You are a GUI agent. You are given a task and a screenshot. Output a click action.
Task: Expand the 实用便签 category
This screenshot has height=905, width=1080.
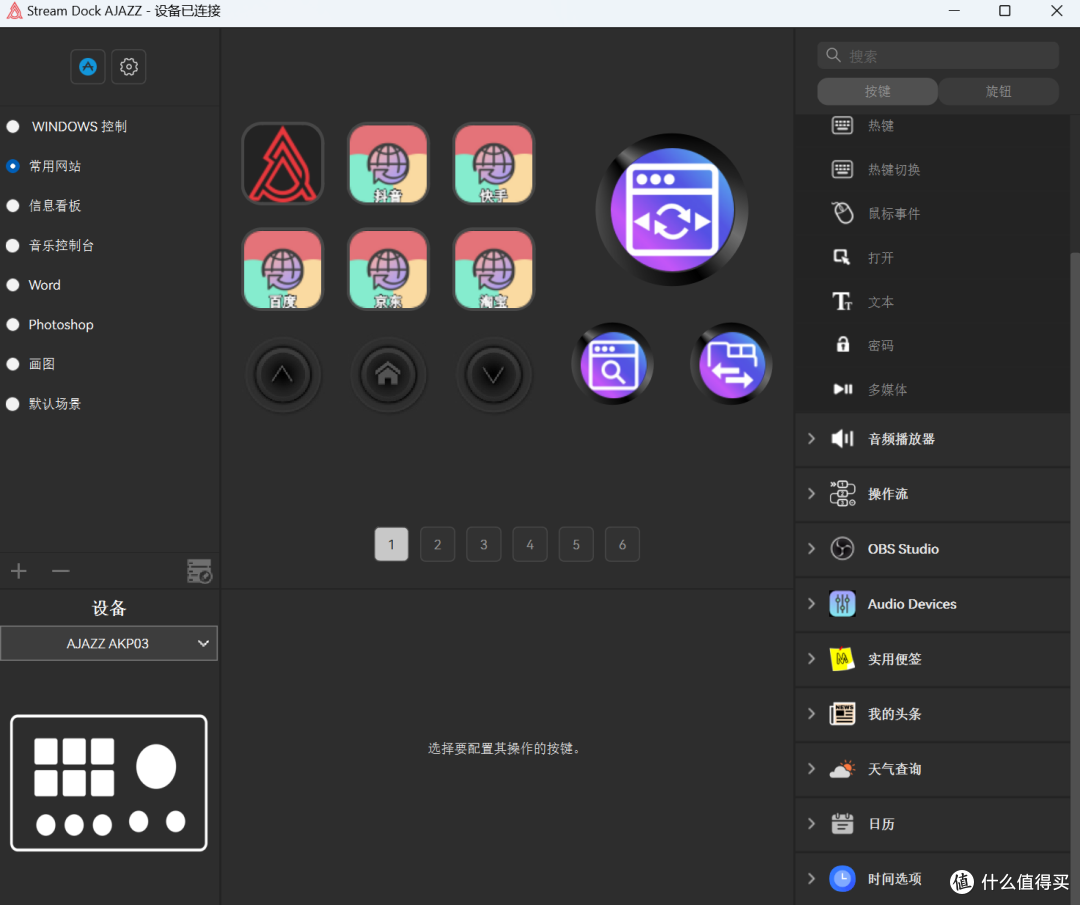(933, 659)
